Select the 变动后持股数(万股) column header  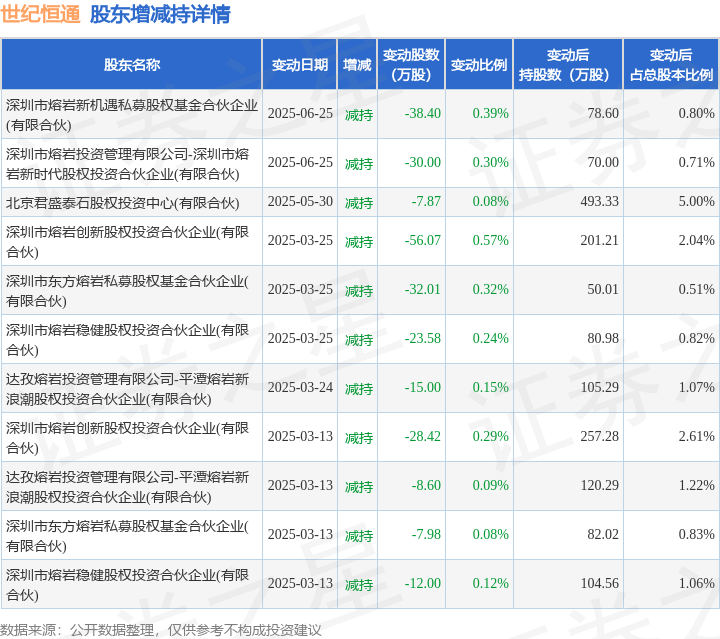(x=568, y=65)
